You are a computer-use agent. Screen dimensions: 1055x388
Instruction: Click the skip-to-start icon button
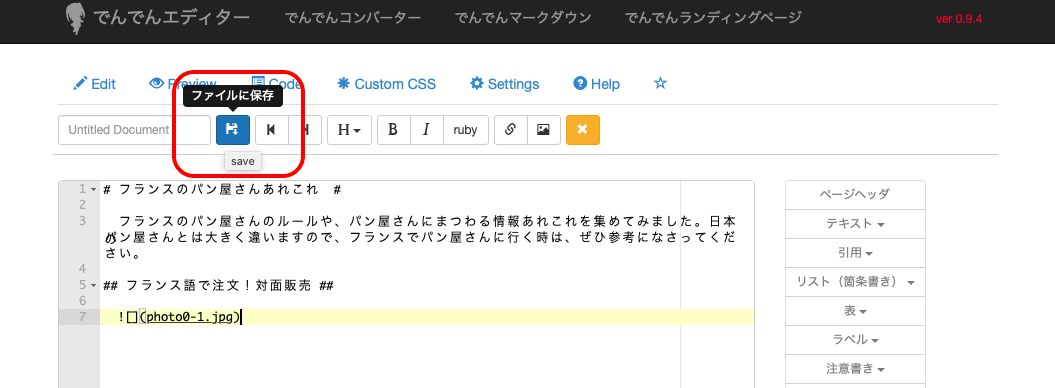(x=272, y=130)
